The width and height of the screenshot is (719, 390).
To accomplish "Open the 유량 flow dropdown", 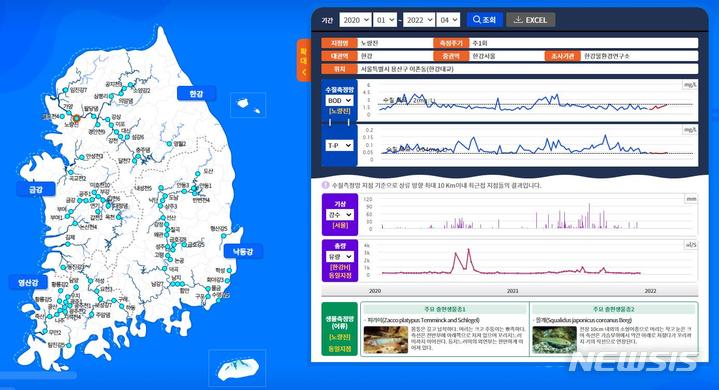I will pos(339,257).
